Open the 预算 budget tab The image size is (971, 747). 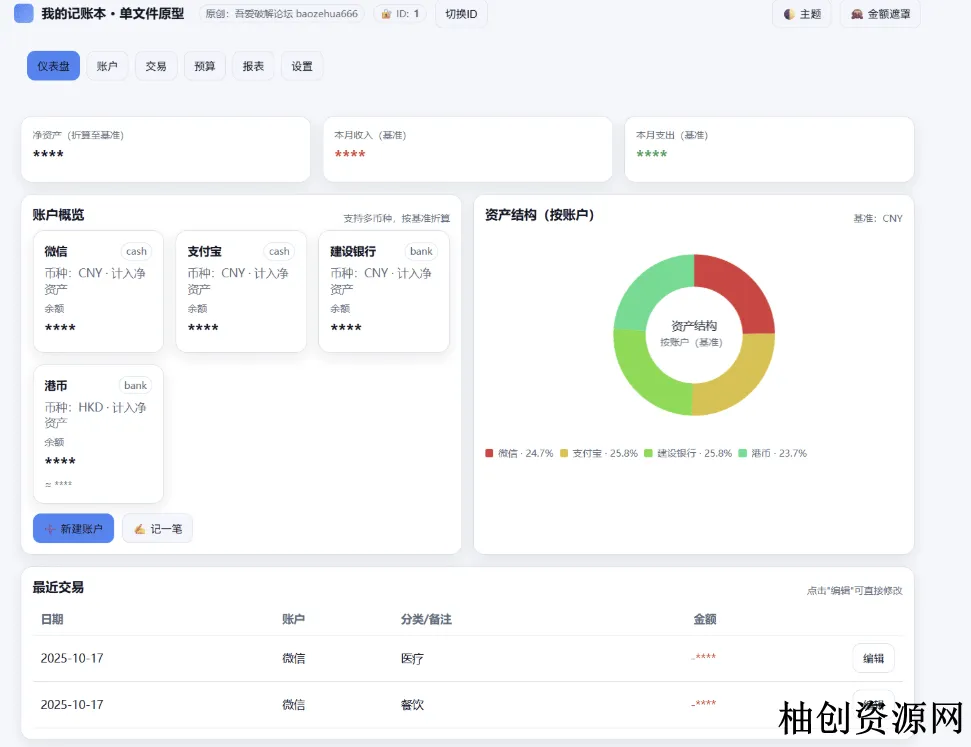pos(205,66)
